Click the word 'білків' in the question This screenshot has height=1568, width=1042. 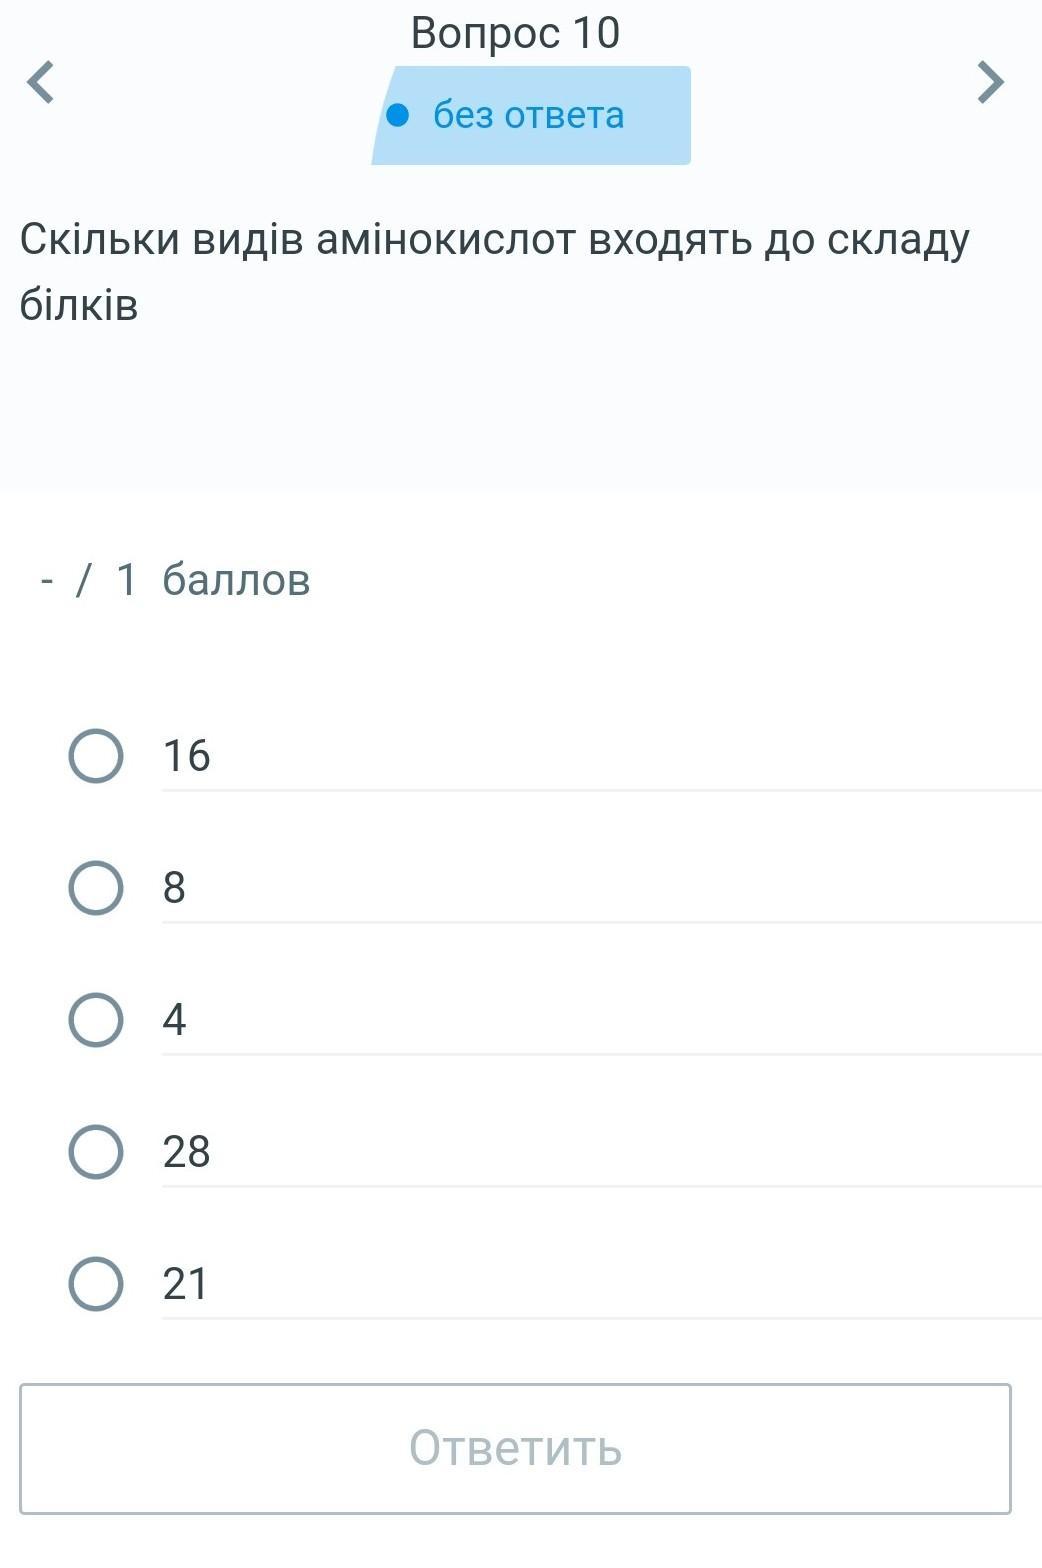pos(79,305)
